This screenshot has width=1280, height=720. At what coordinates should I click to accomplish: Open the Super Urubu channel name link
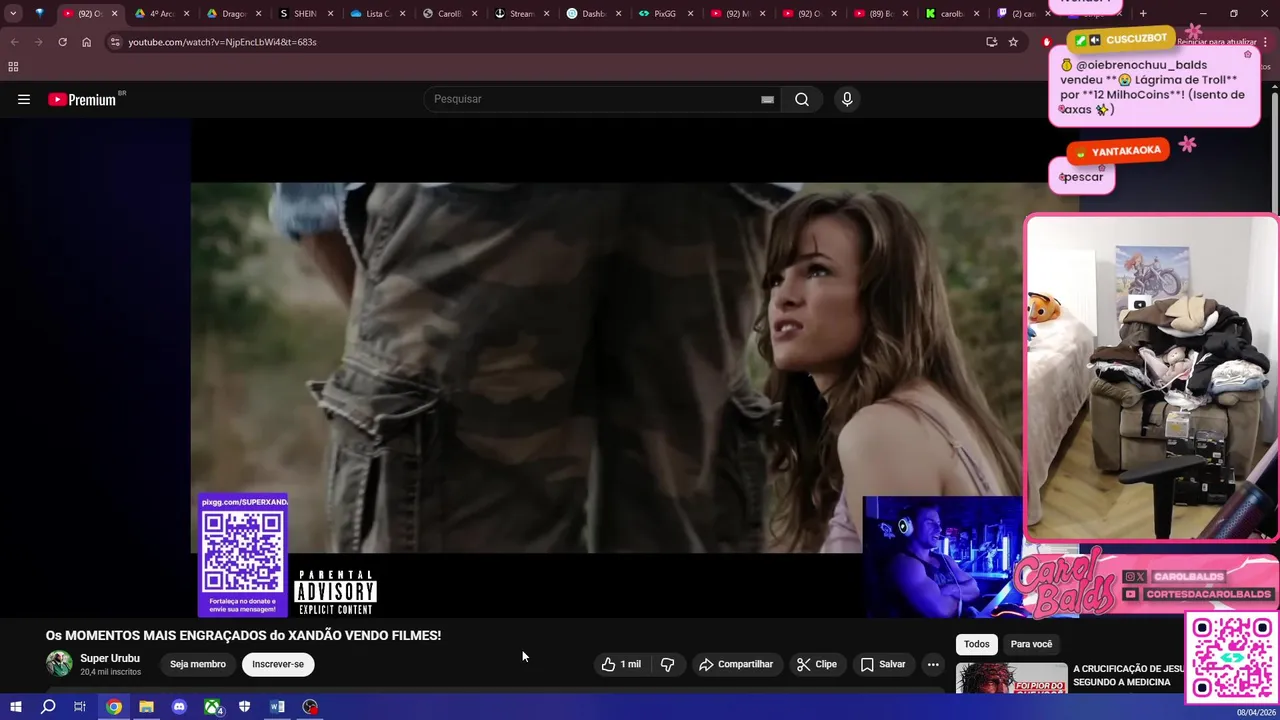(x=110, y=658)
